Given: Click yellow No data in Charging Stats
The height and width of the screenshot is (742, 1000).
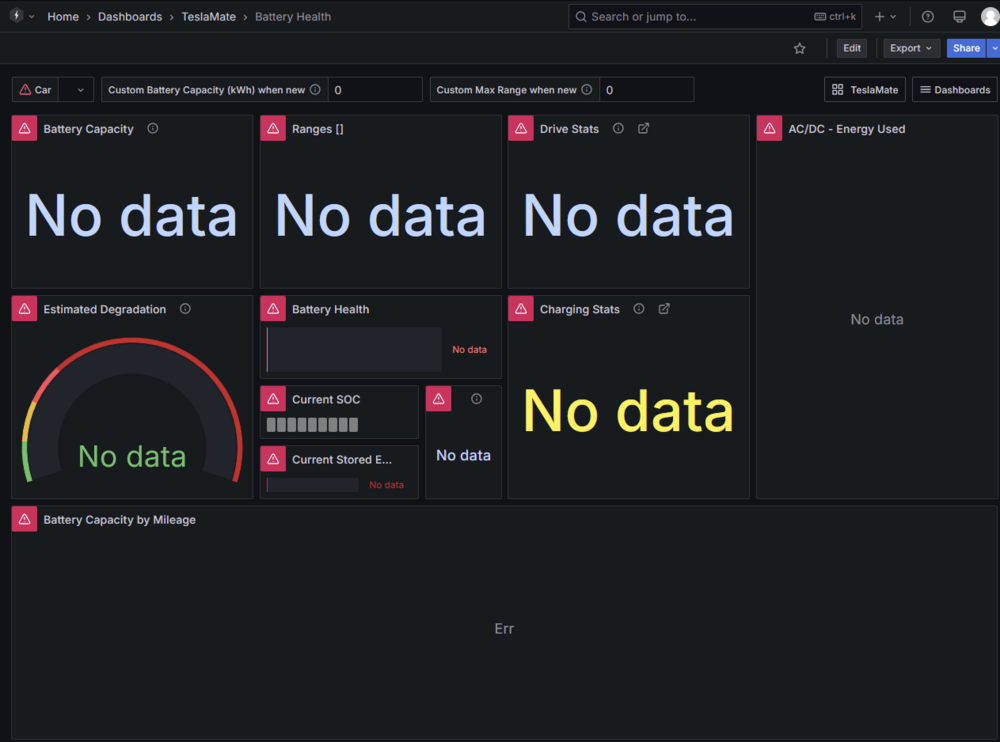Looking at the screenshot, I should pos(628,412).
